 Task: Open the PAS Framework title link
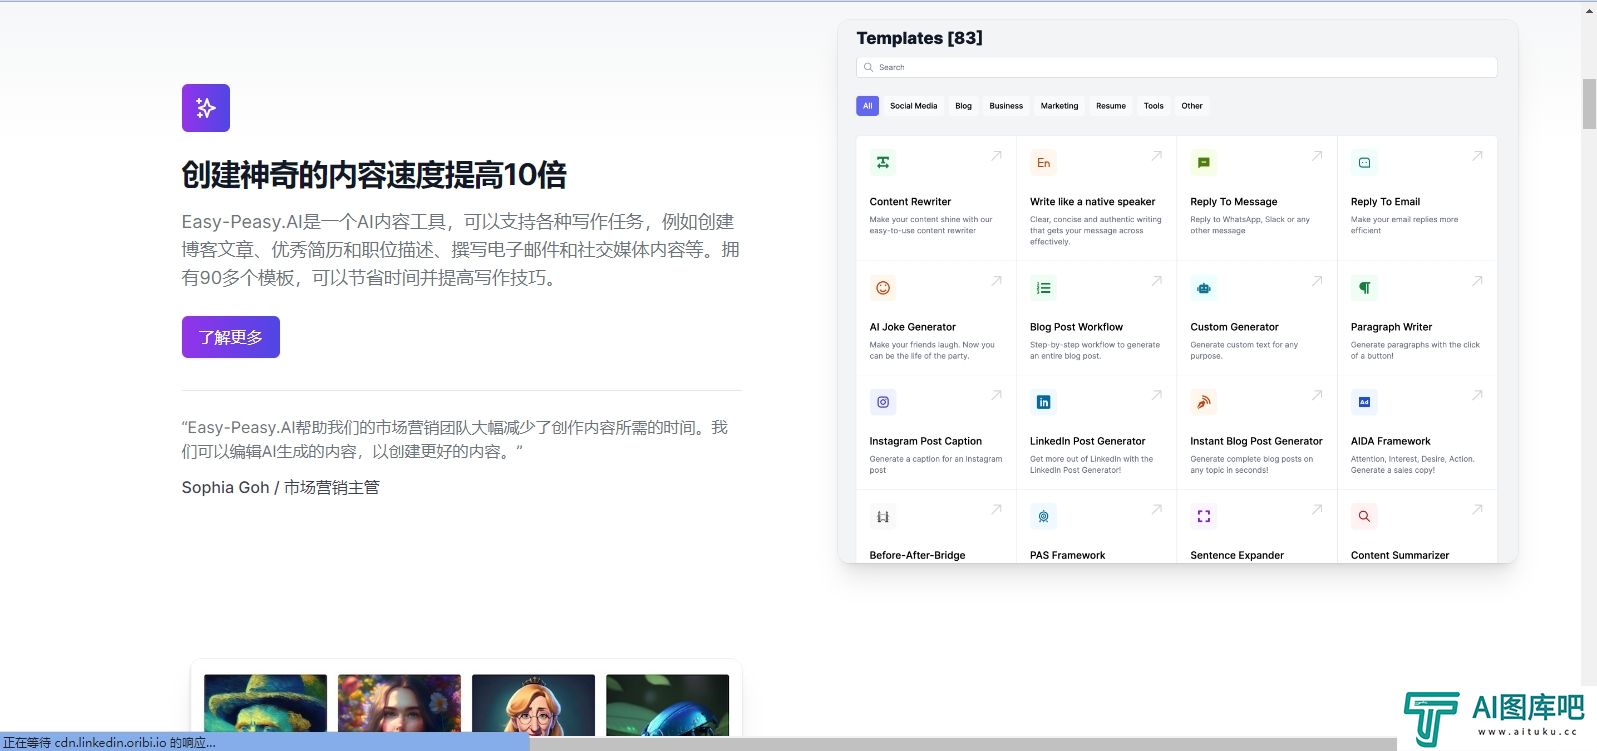click(1068, 555)
